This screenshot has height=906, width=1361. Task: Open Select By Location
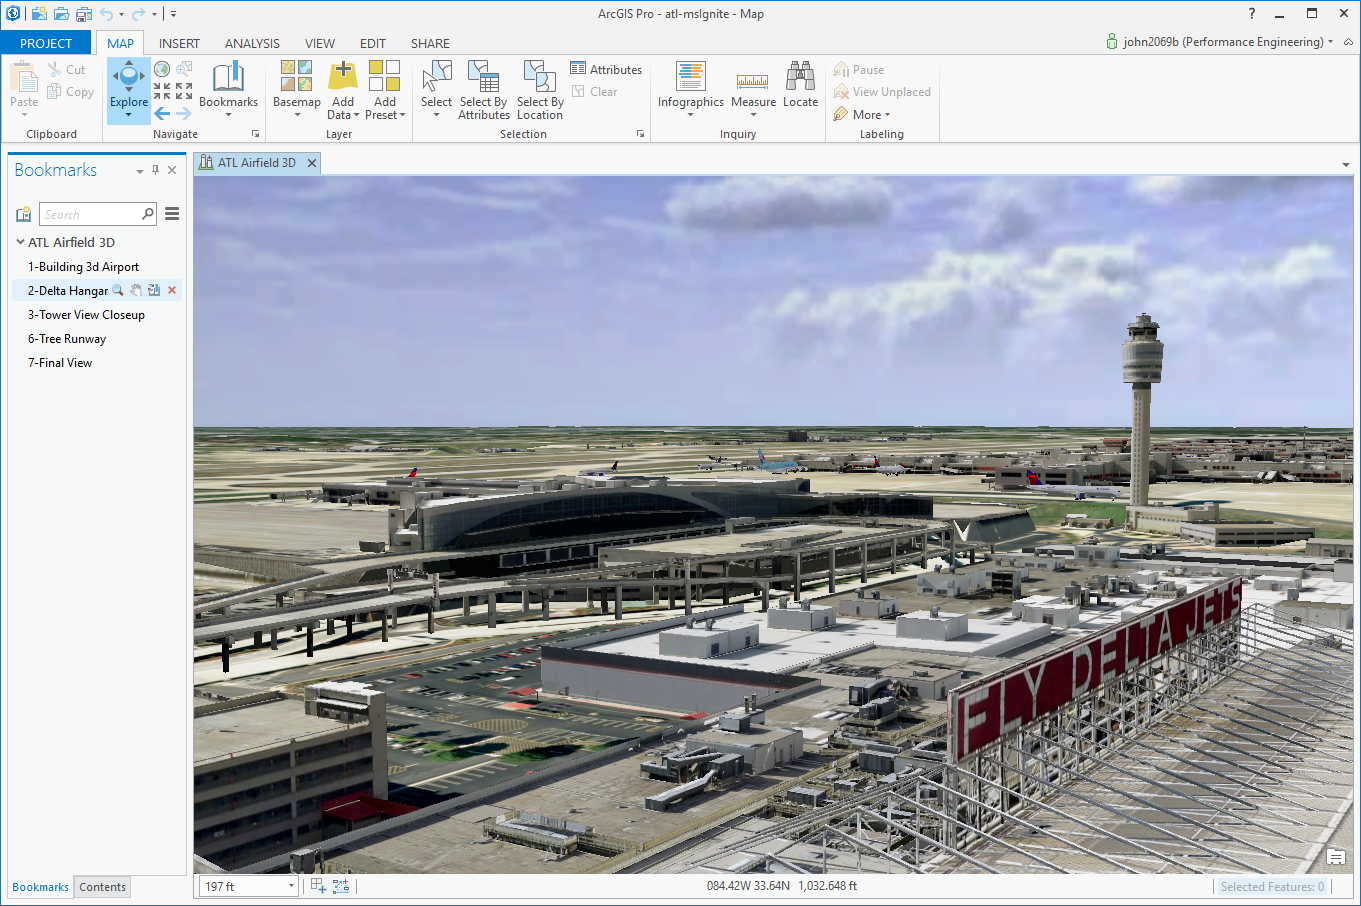click(x=540, y=90)
